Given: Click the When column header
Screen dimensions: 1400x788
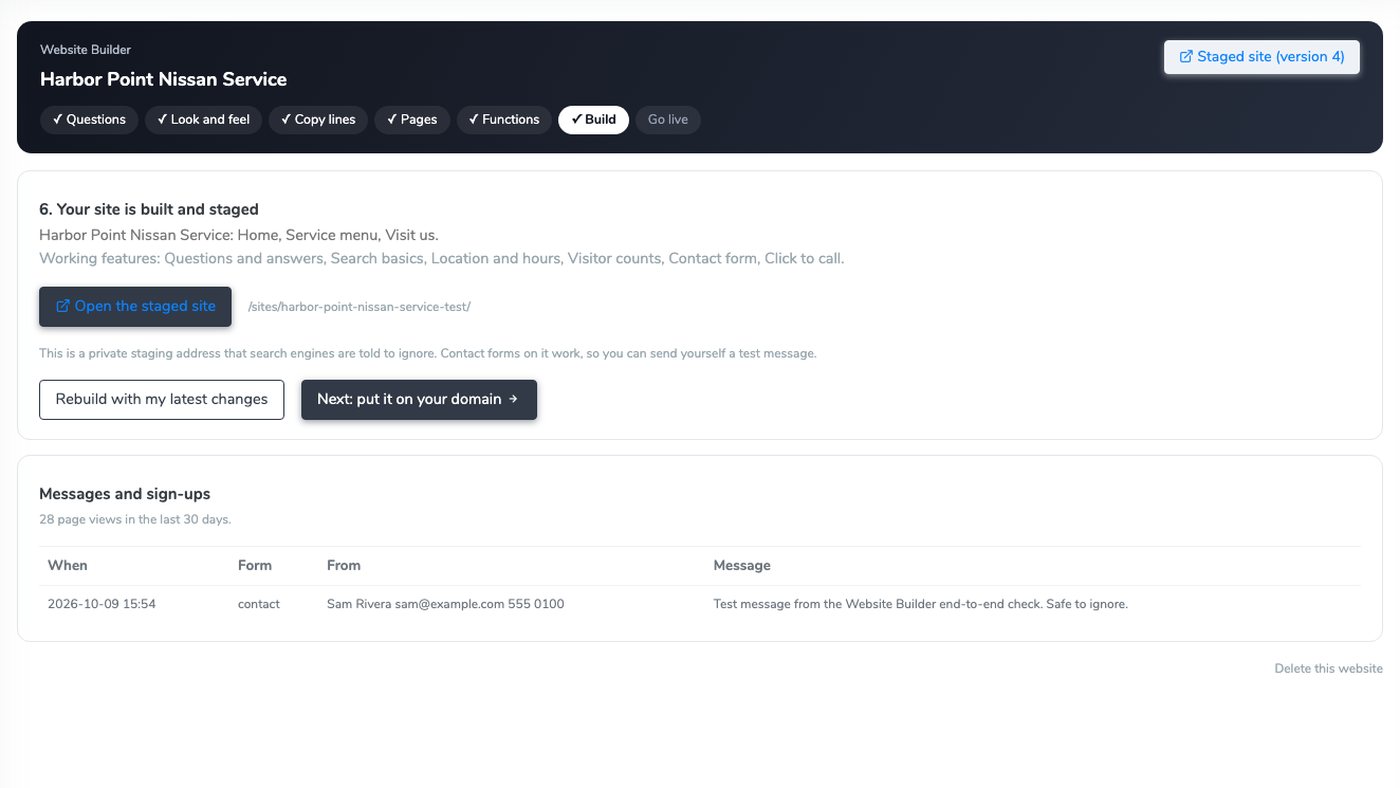Looking at the screenshot, I should [x=68, y=566].
